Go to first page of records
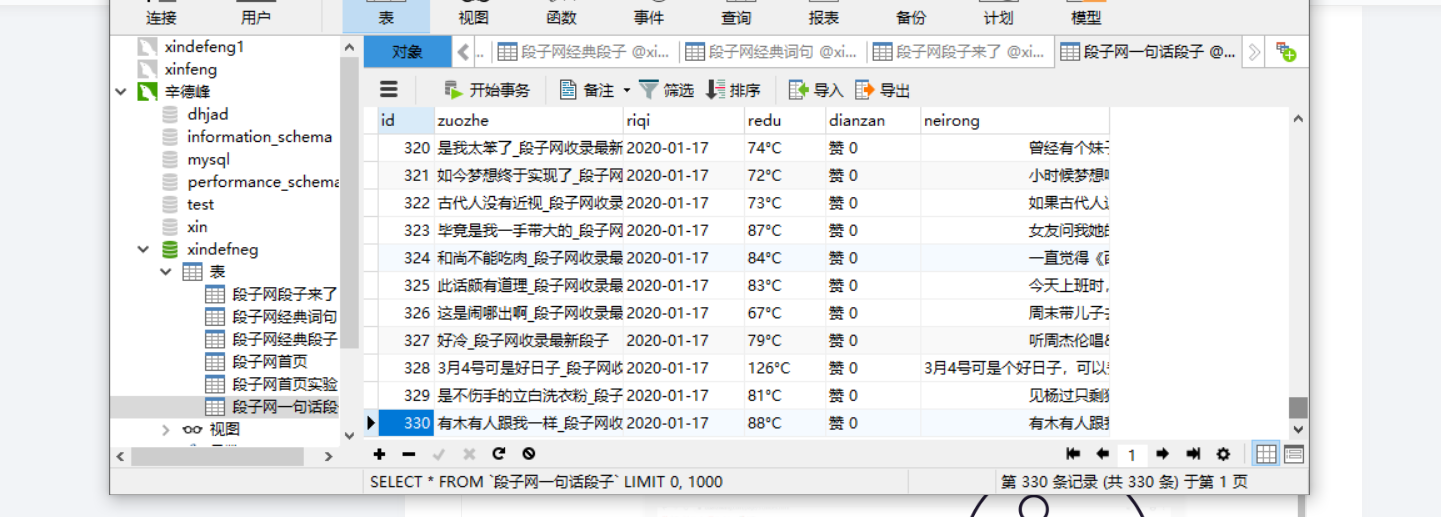Image resolution: width=1441 pixels, height=517 pixels. [x=1073, y=454]
